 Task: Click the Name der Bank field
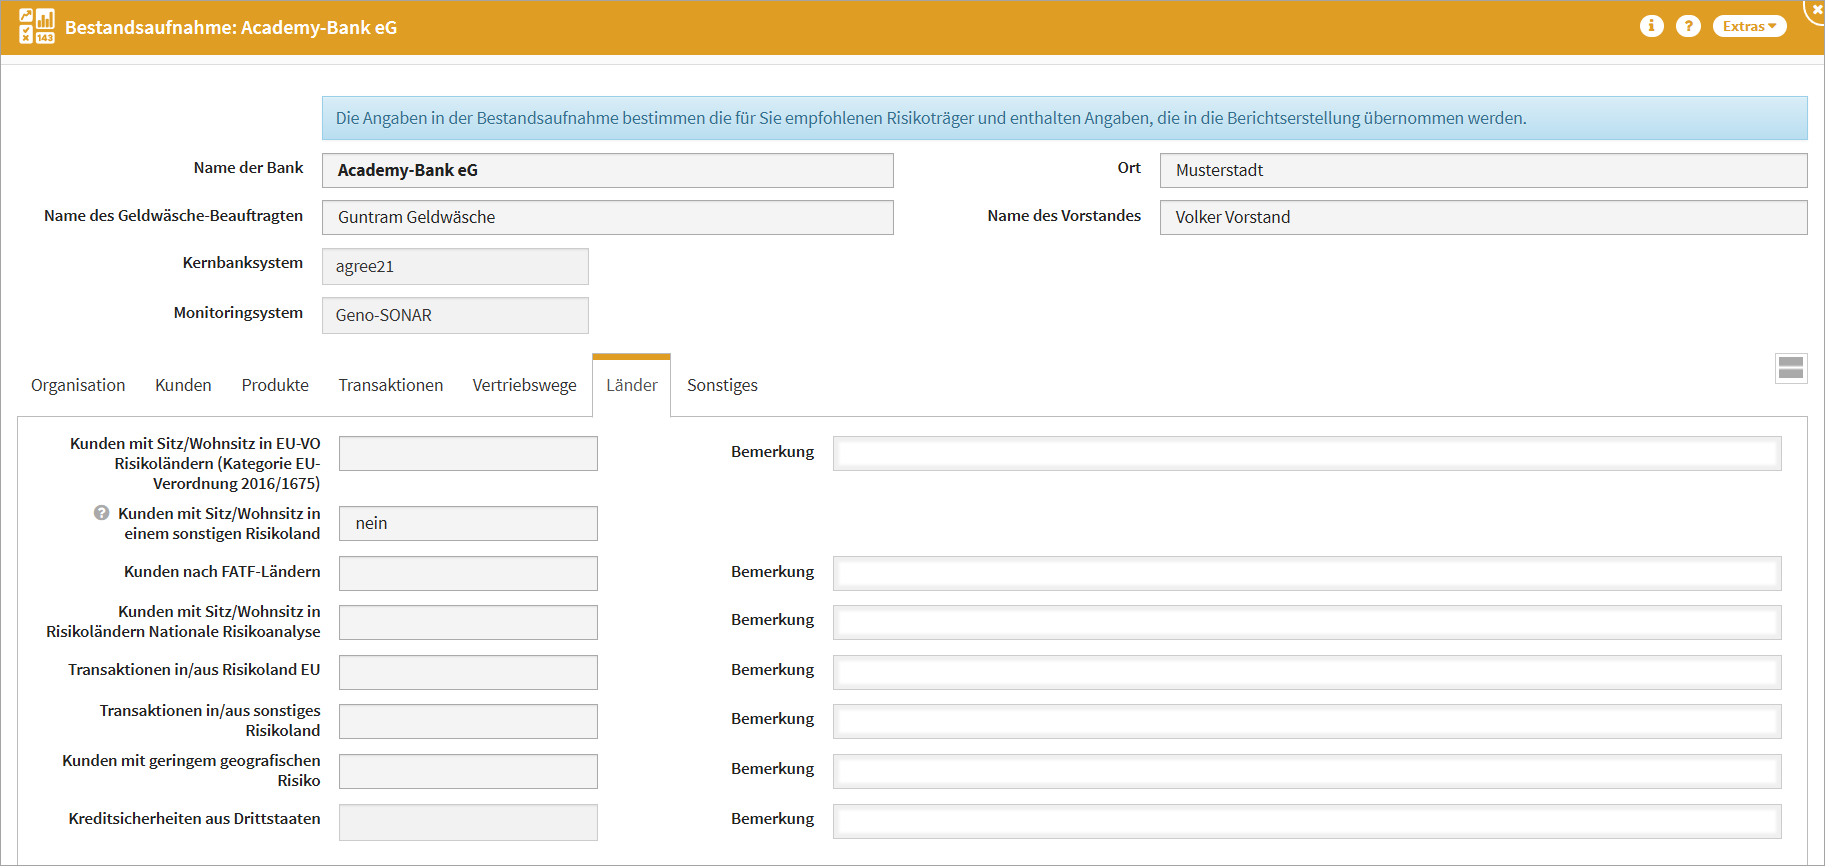coord(607,170)
